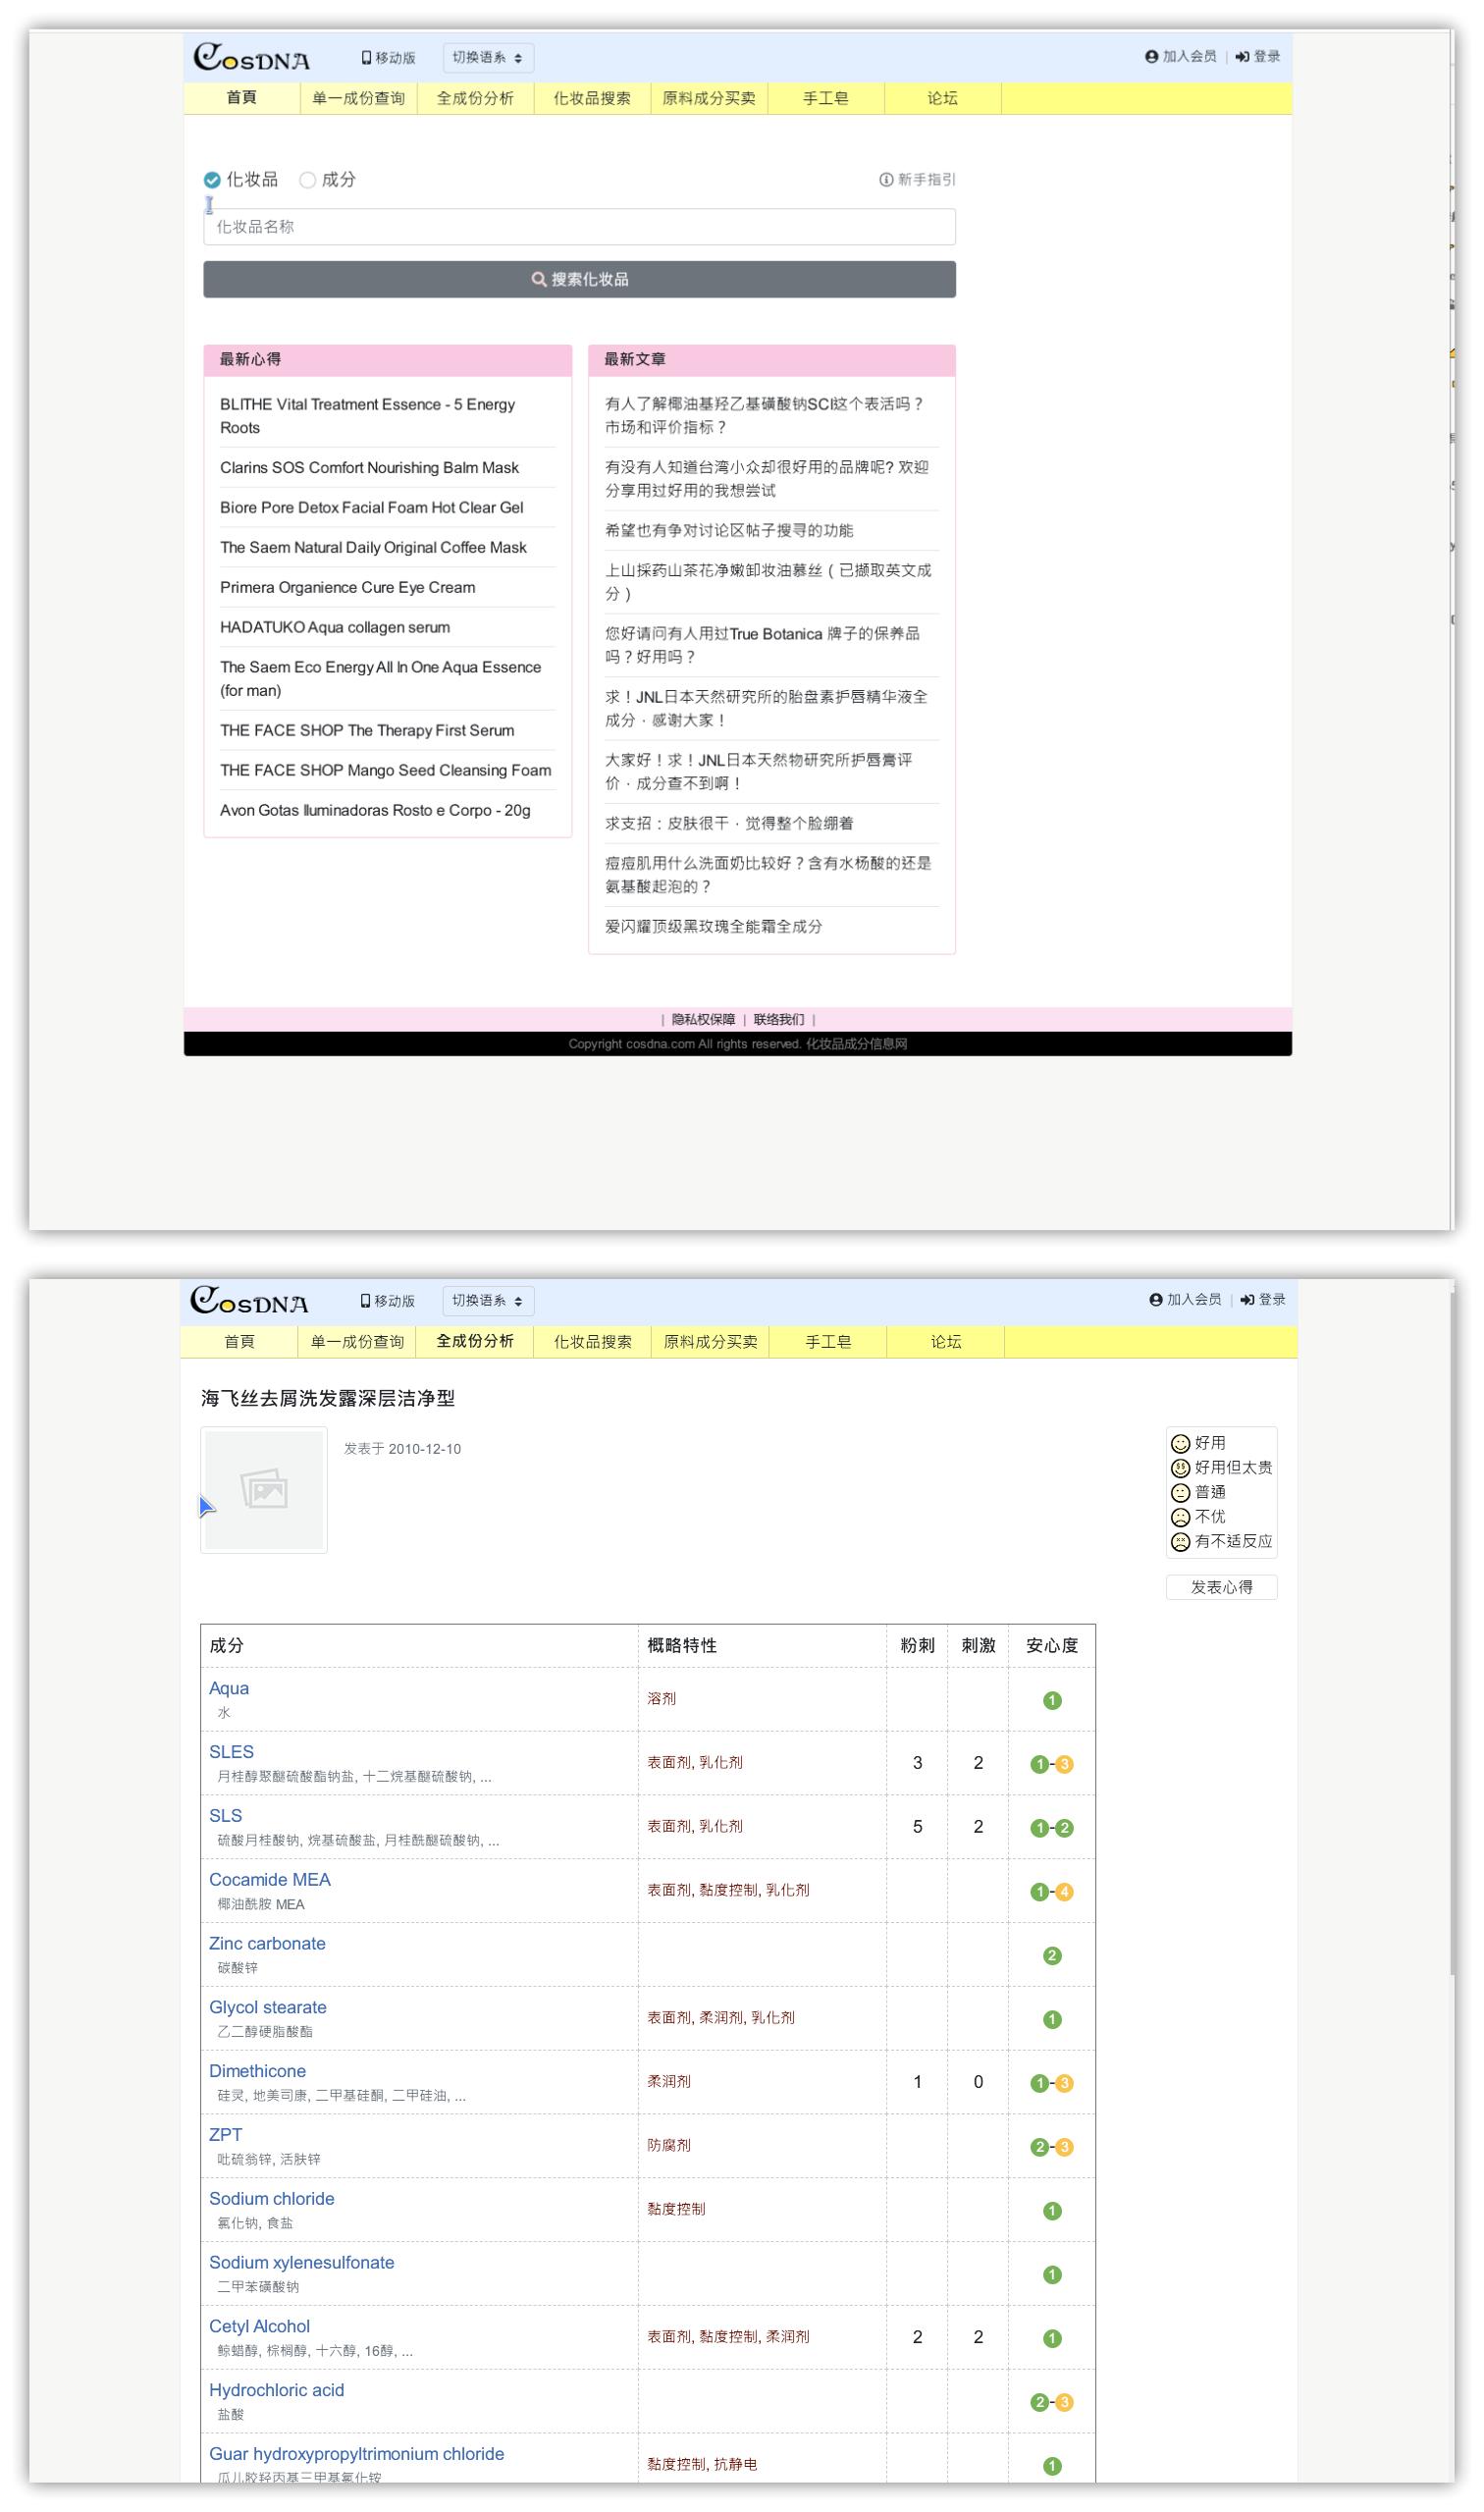Viewport: 1484px width, 2512px height.
Task: Click 加入会员 in the analysis window header
Action: pos(1186,1300)
